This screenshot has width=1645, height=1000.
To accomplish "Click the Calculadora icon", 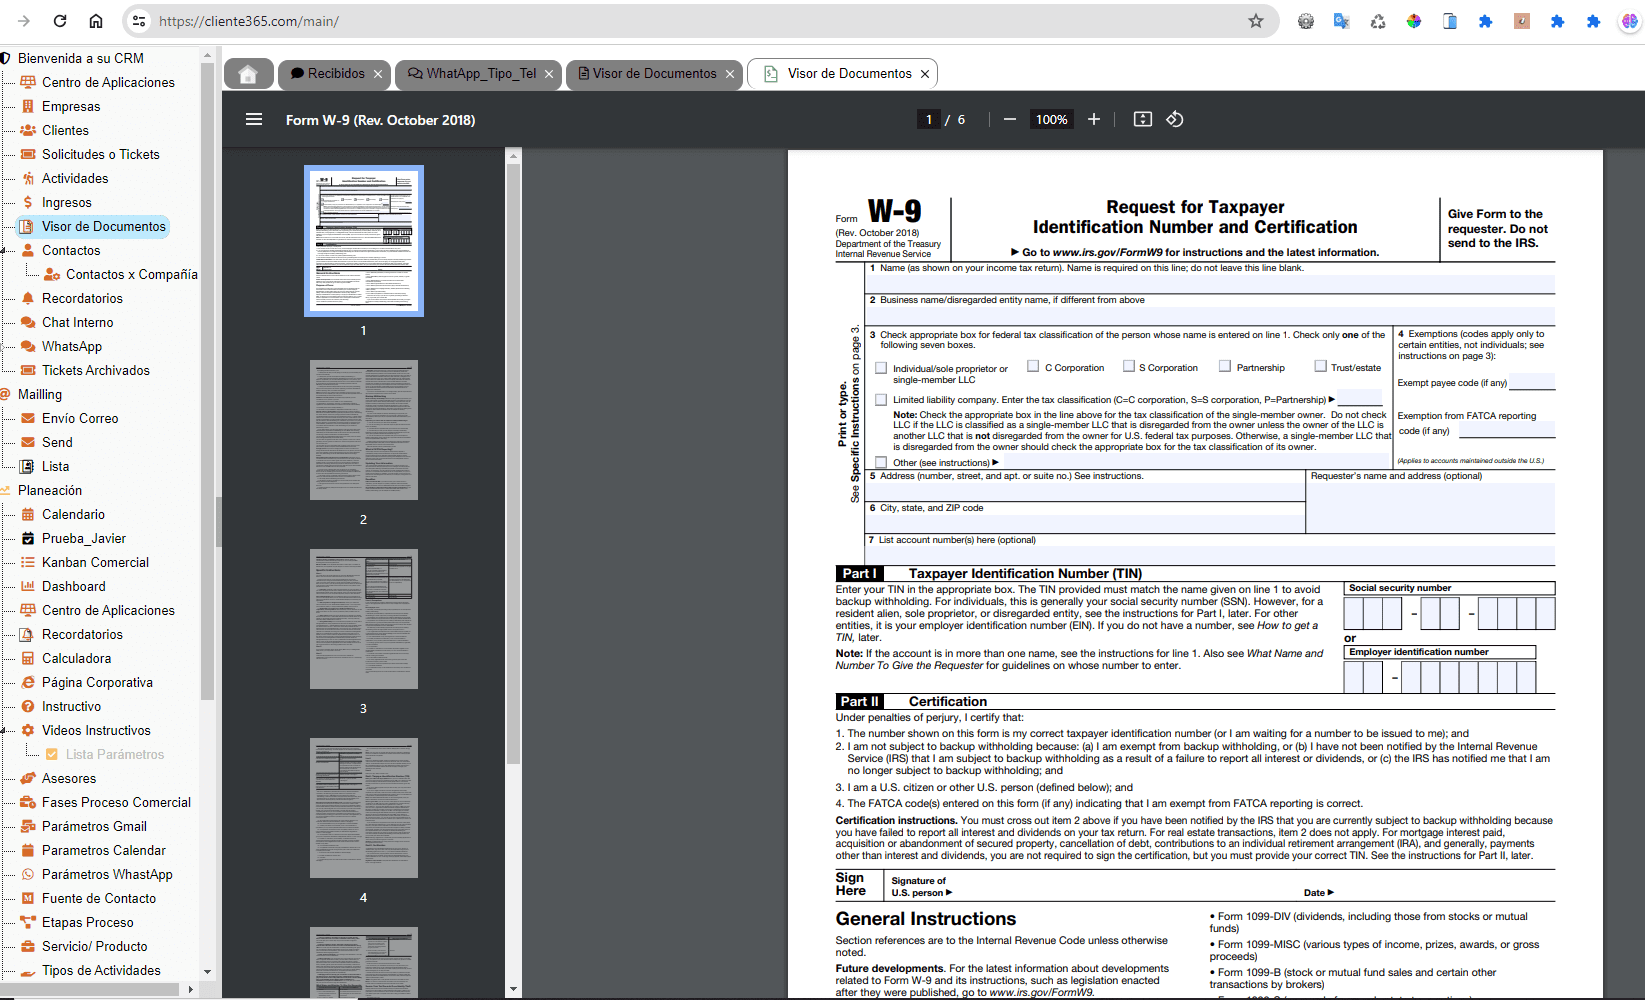I will coord(28,658).
